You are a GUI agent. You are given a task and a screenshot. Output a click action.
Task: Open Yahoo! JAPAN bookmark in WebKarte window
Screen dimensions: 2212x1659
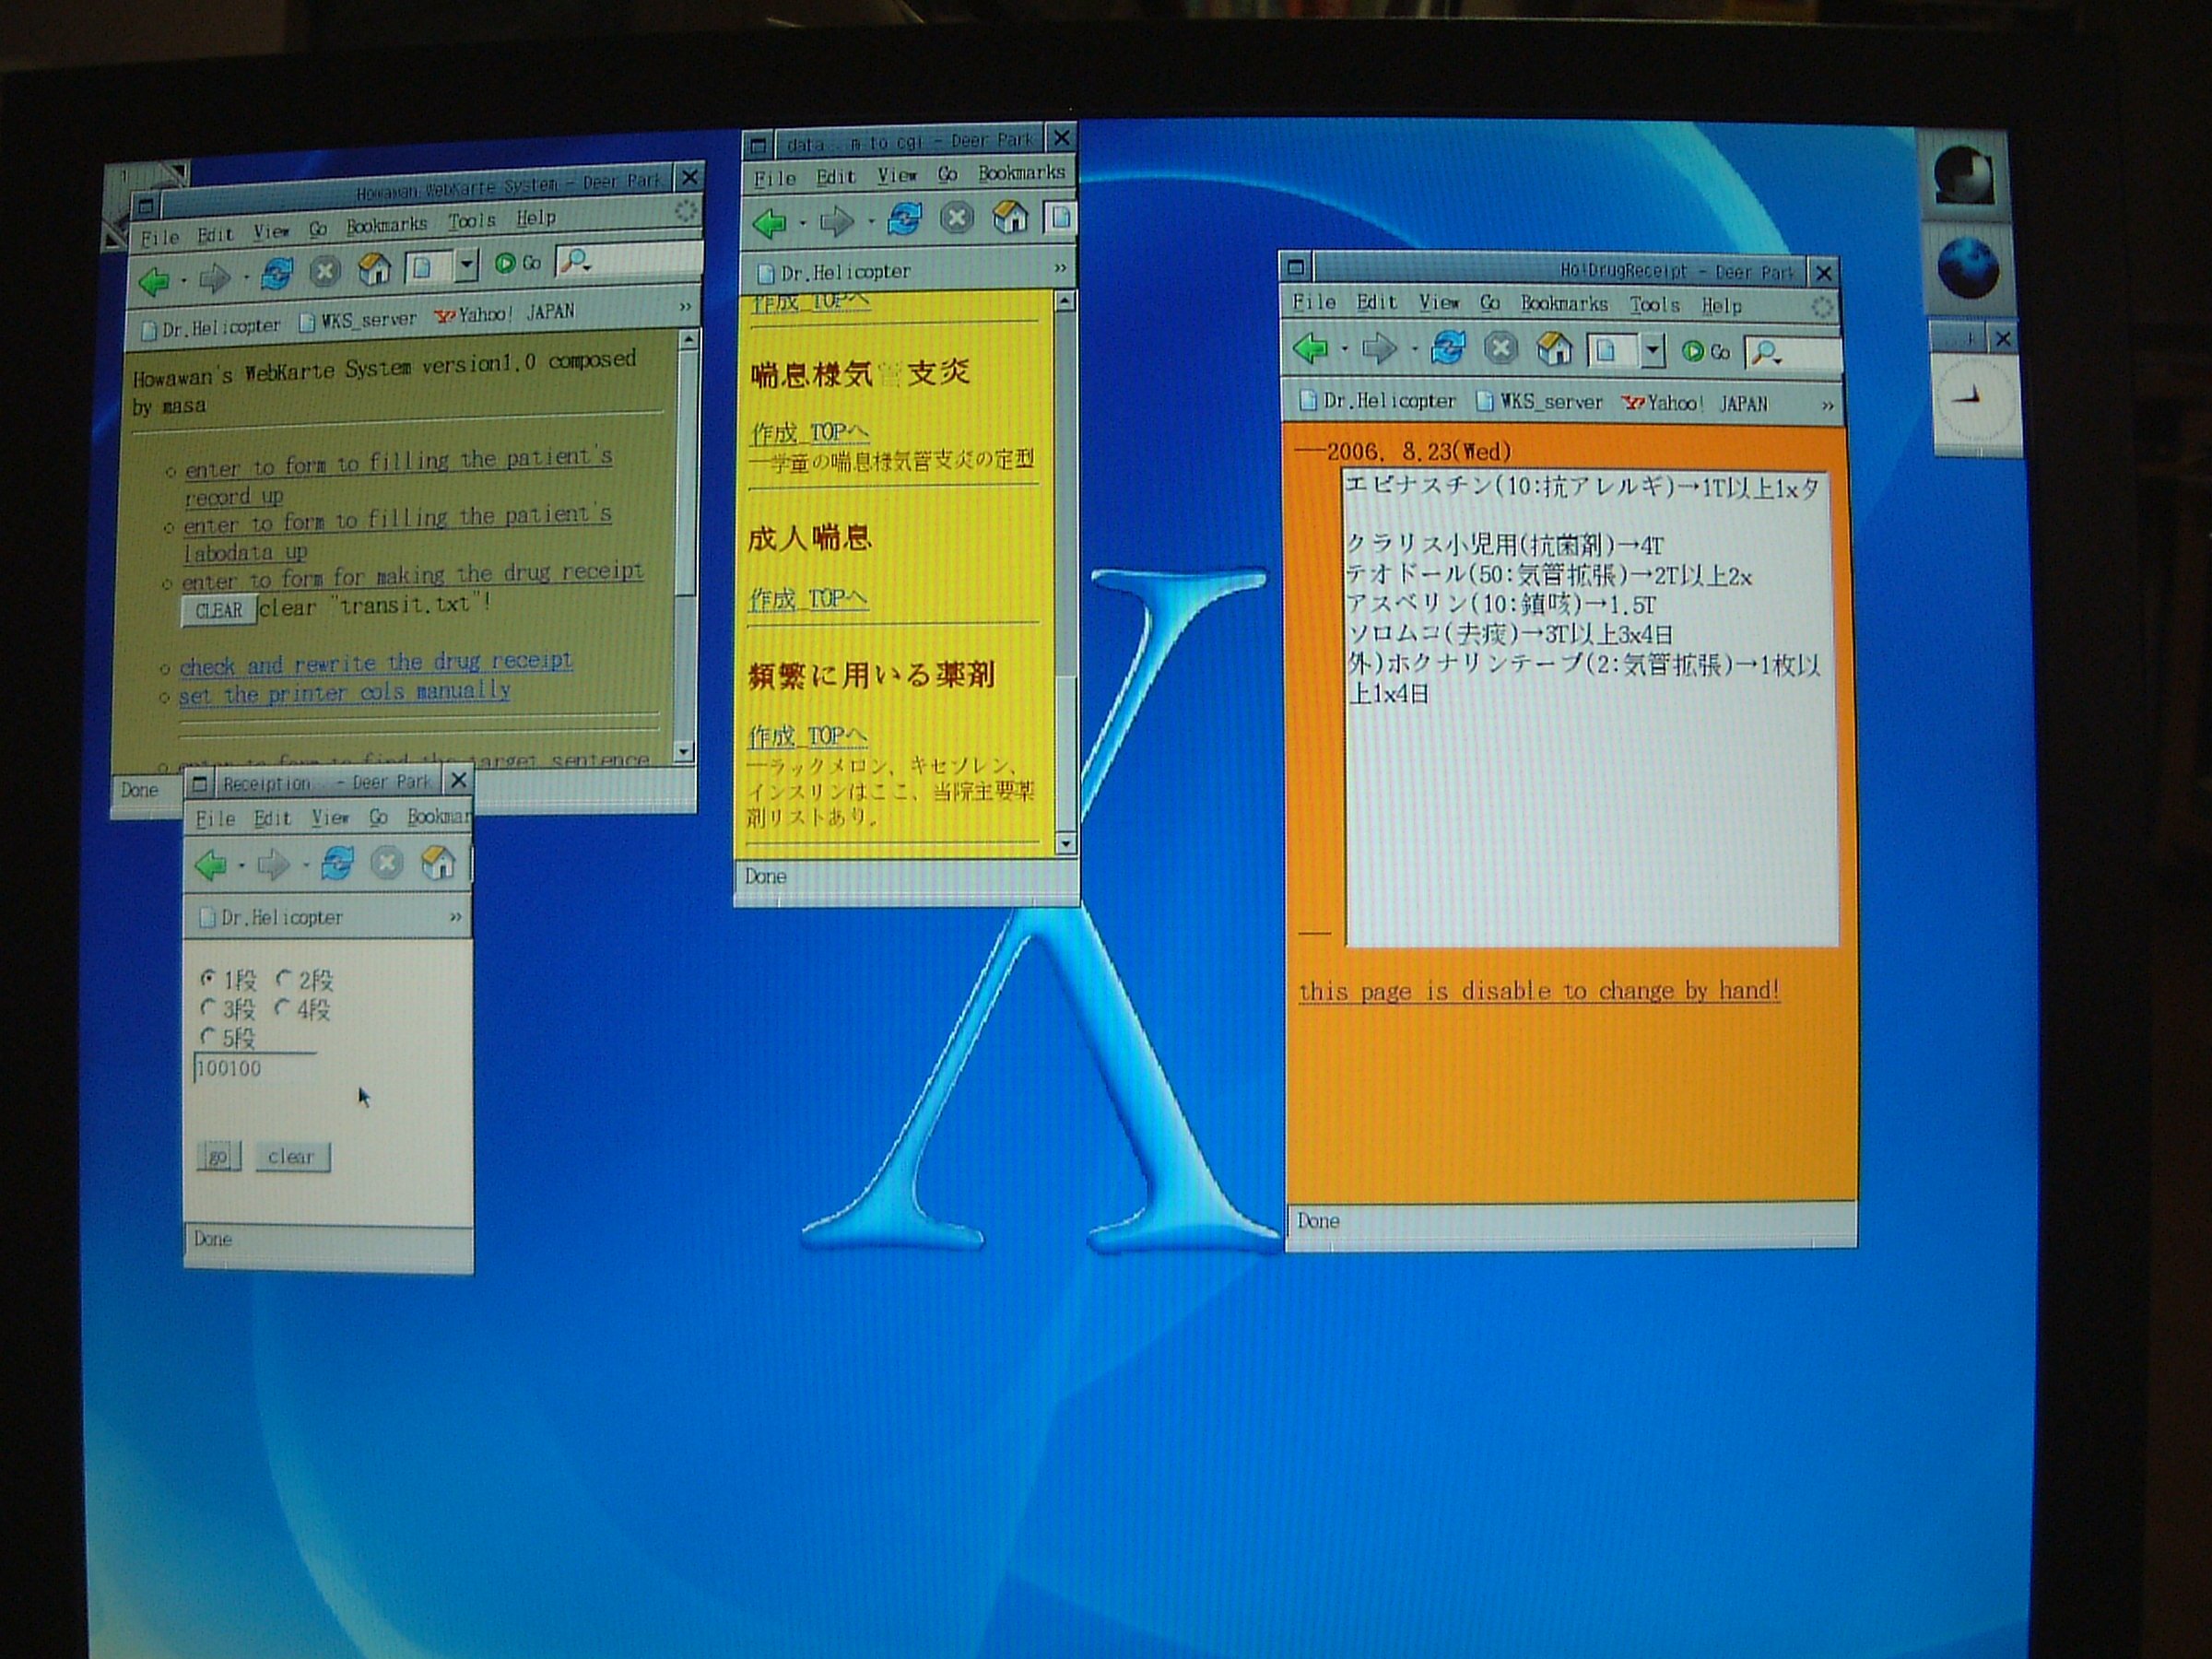505,313
